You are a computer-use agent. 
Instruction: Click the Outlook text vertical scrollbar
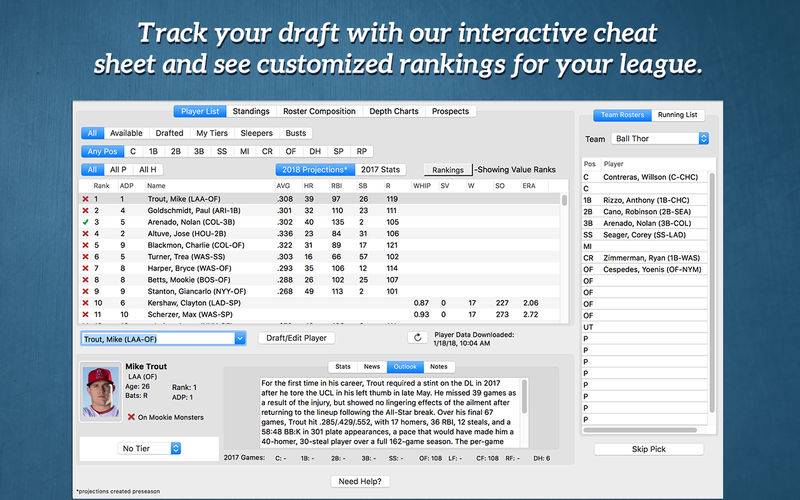pos(524,396)
